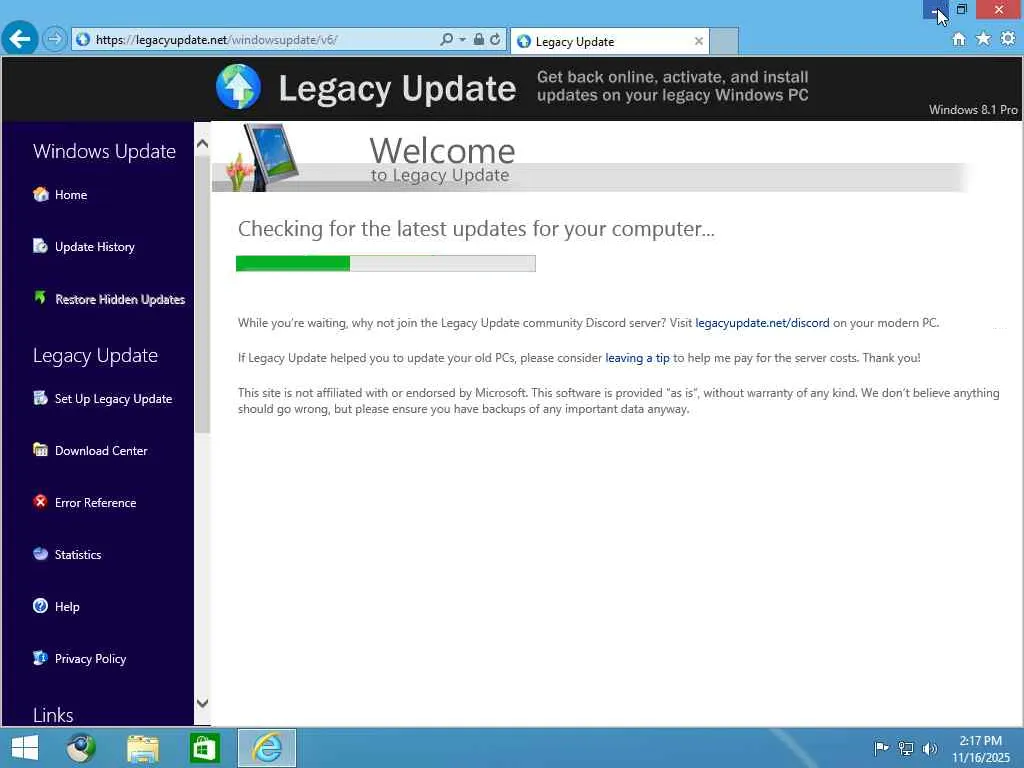
Task: Open Favorites star icon
Action: (983, 39)
